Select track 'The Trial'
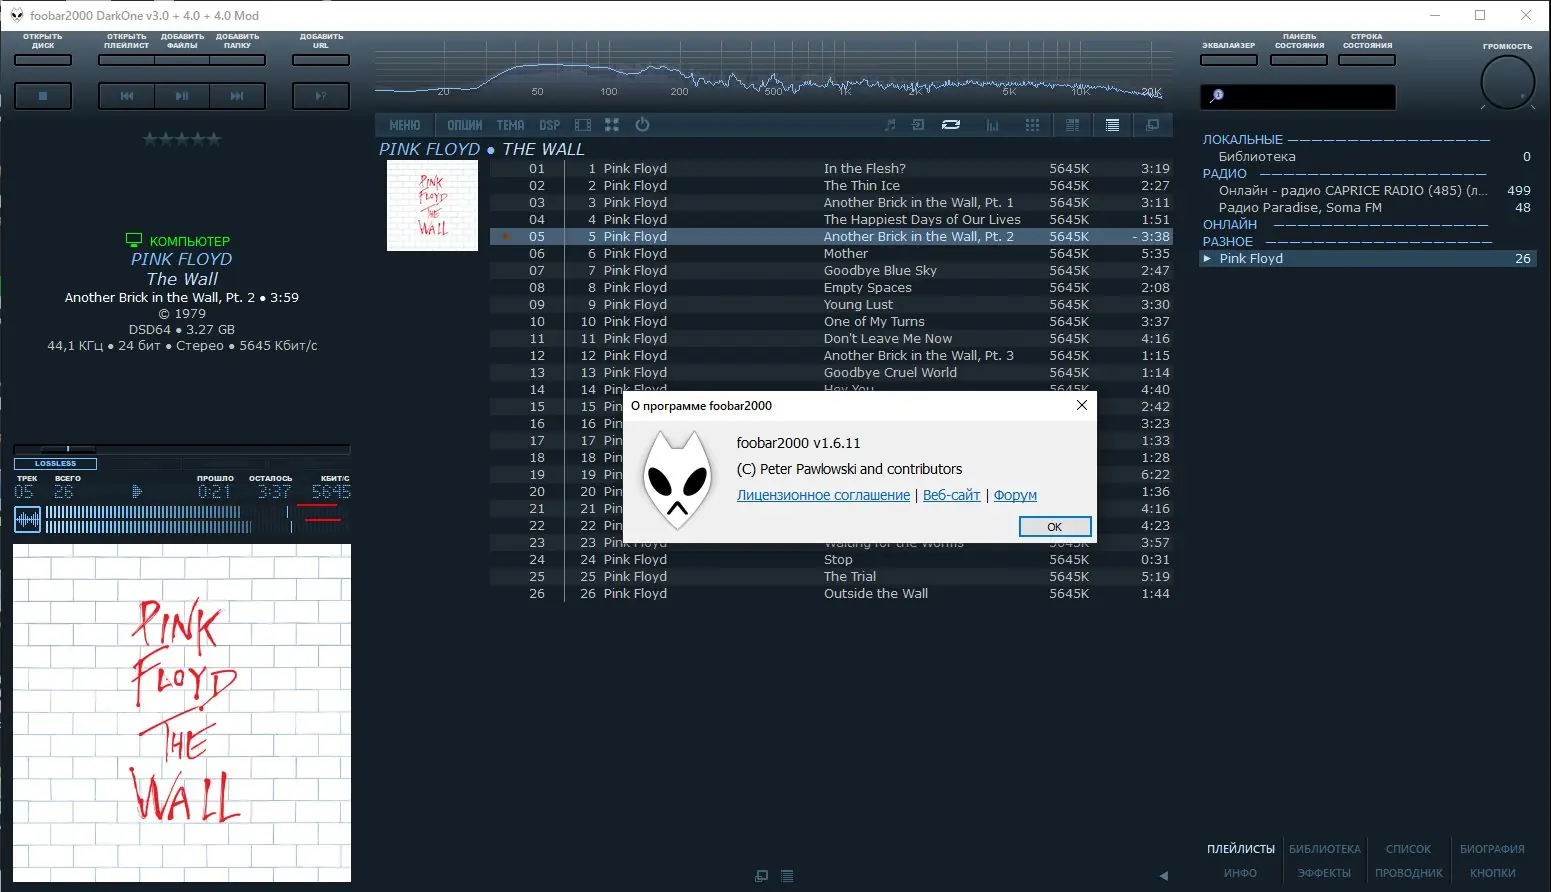Viewport: 1551px width, 892px height. pos(831,577)
